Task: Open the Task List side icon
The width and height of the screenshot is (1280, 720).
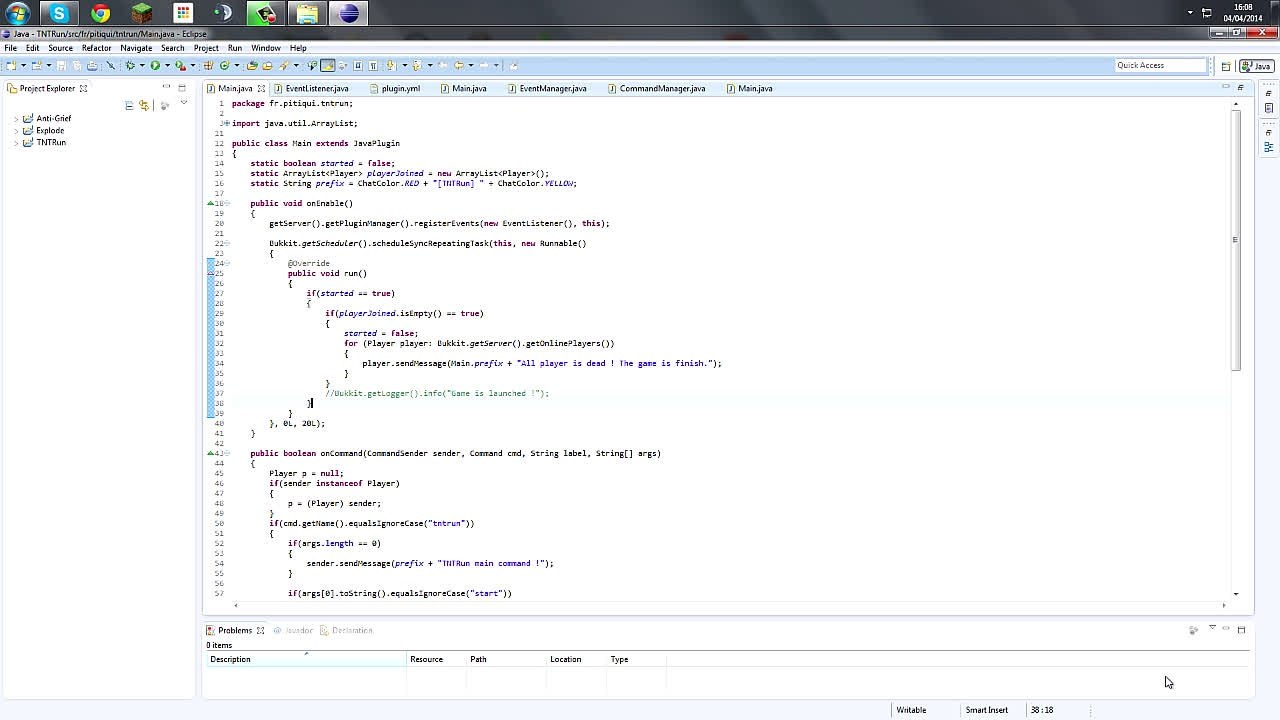Action: point(1268,108)
